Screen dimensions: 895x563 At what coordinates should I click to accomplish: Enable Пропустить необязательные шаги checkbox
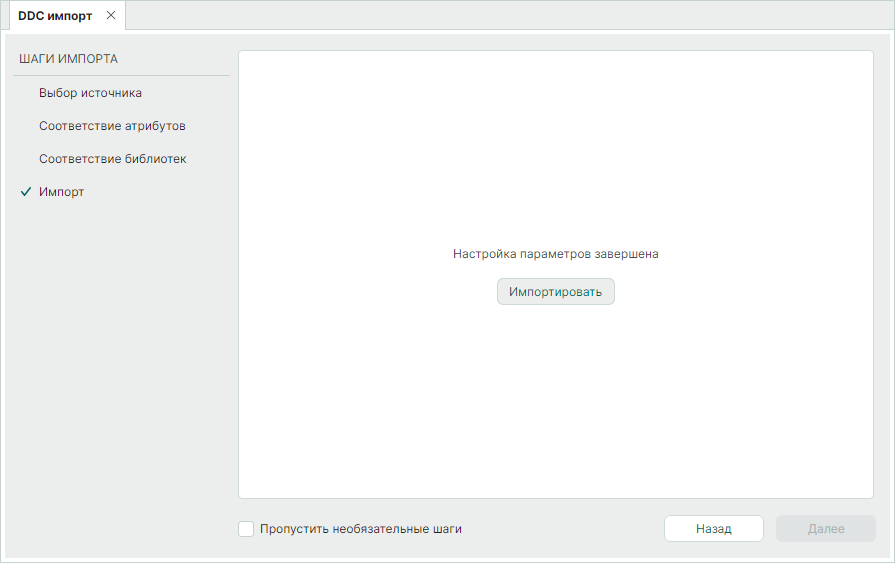246,529
